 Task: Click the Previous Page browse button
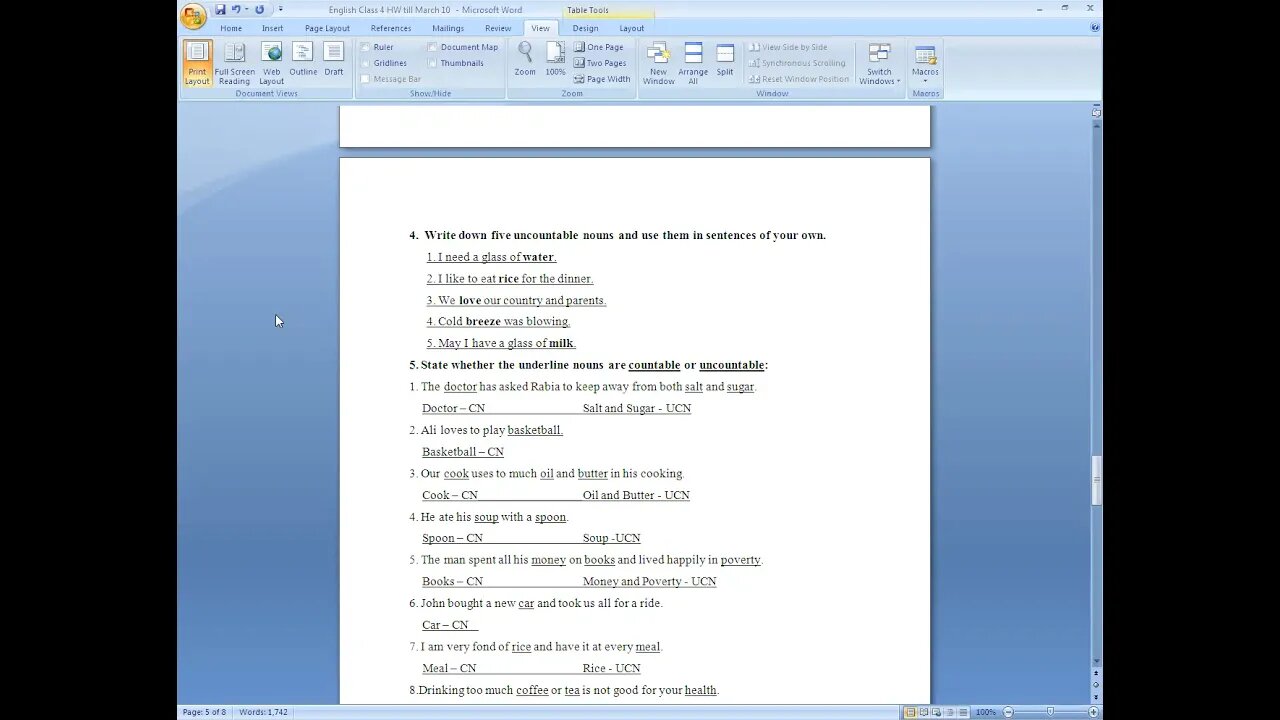click(x=1097, y=674)
